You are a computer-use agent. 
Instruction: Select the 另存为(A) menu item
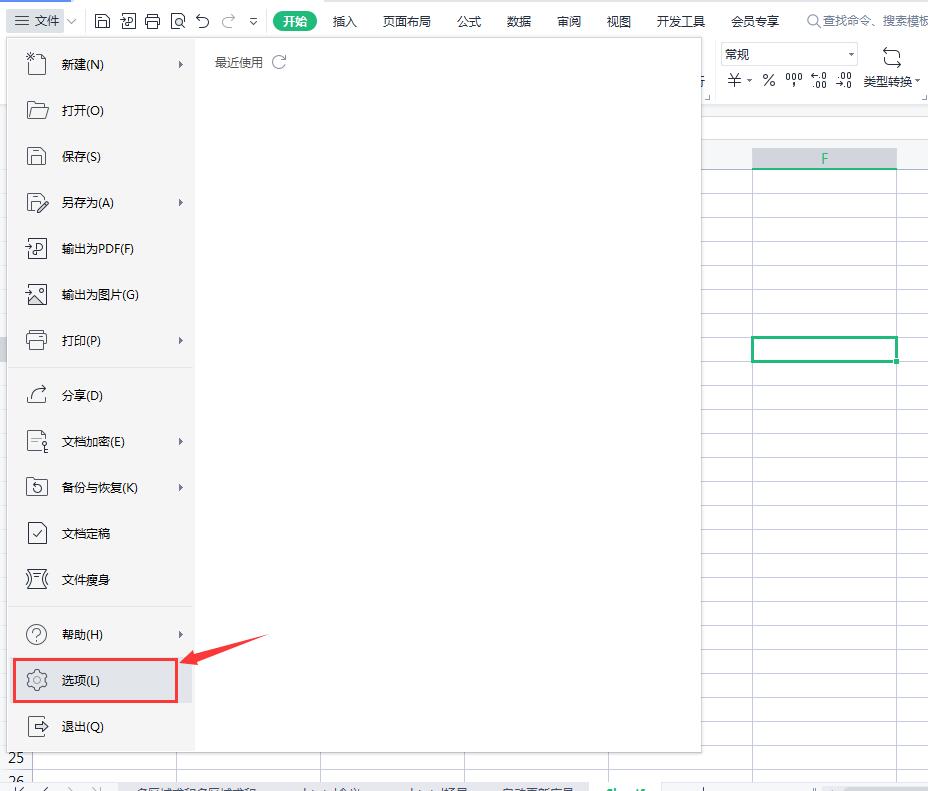coord(100,203)
